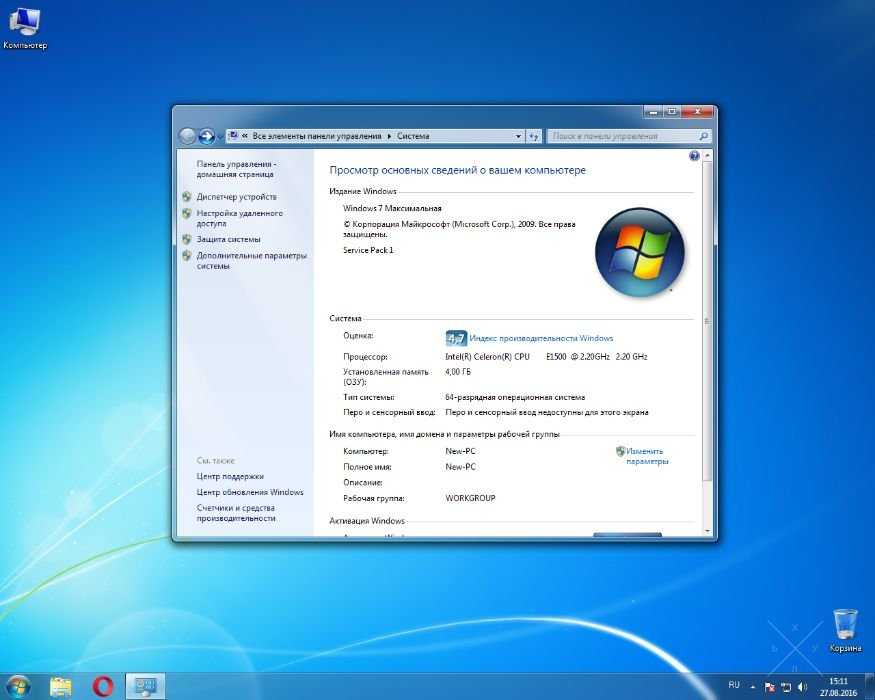The image size is (875, 700).
Task: Open Индекс производительности Windows link
Action: (x=541, y=338)
